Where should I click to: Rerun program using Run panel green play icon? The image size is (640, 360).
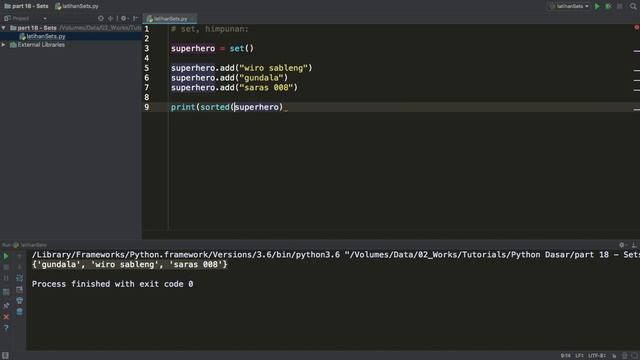point(6,257)
